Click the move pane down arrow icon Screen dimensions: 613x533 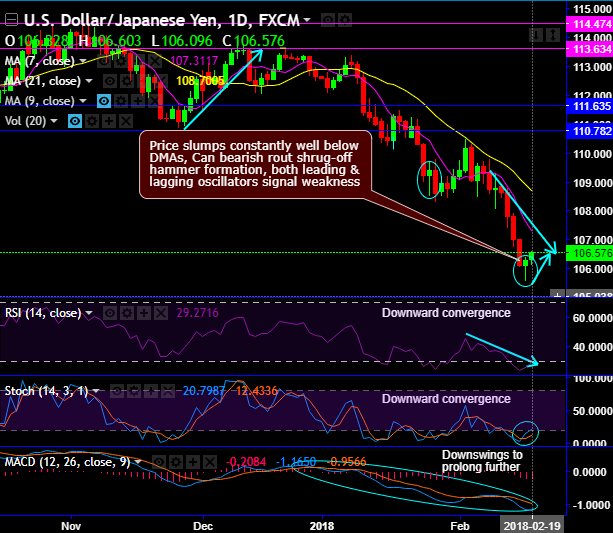click(536, 35)
